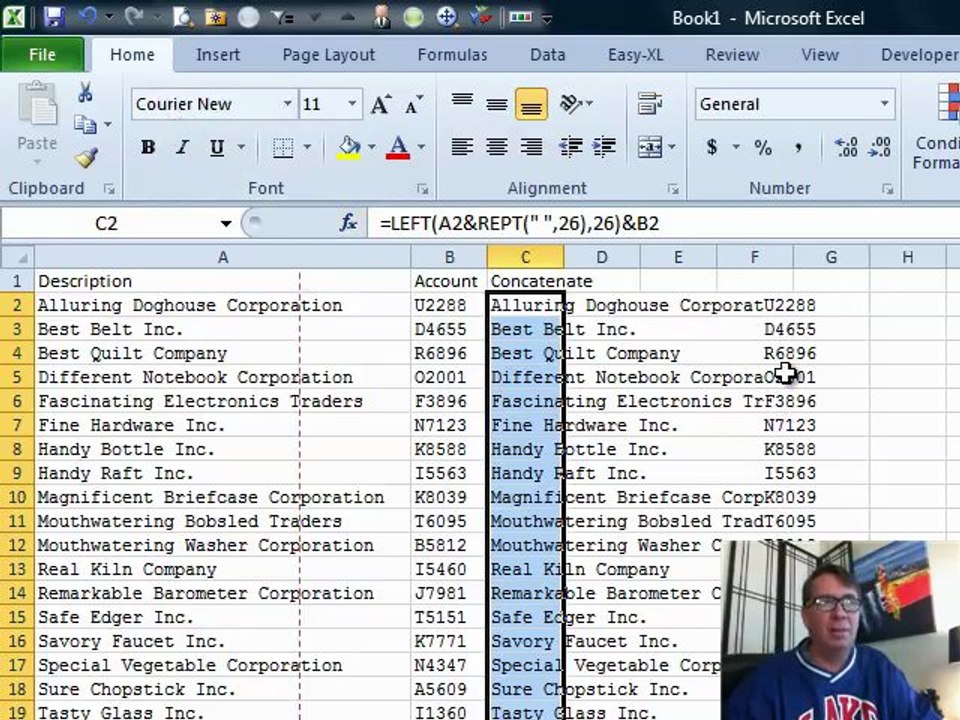Viewport: 960px width, 720px height.
Task: Select the Format Painter brush
Action: coord(86,157)
